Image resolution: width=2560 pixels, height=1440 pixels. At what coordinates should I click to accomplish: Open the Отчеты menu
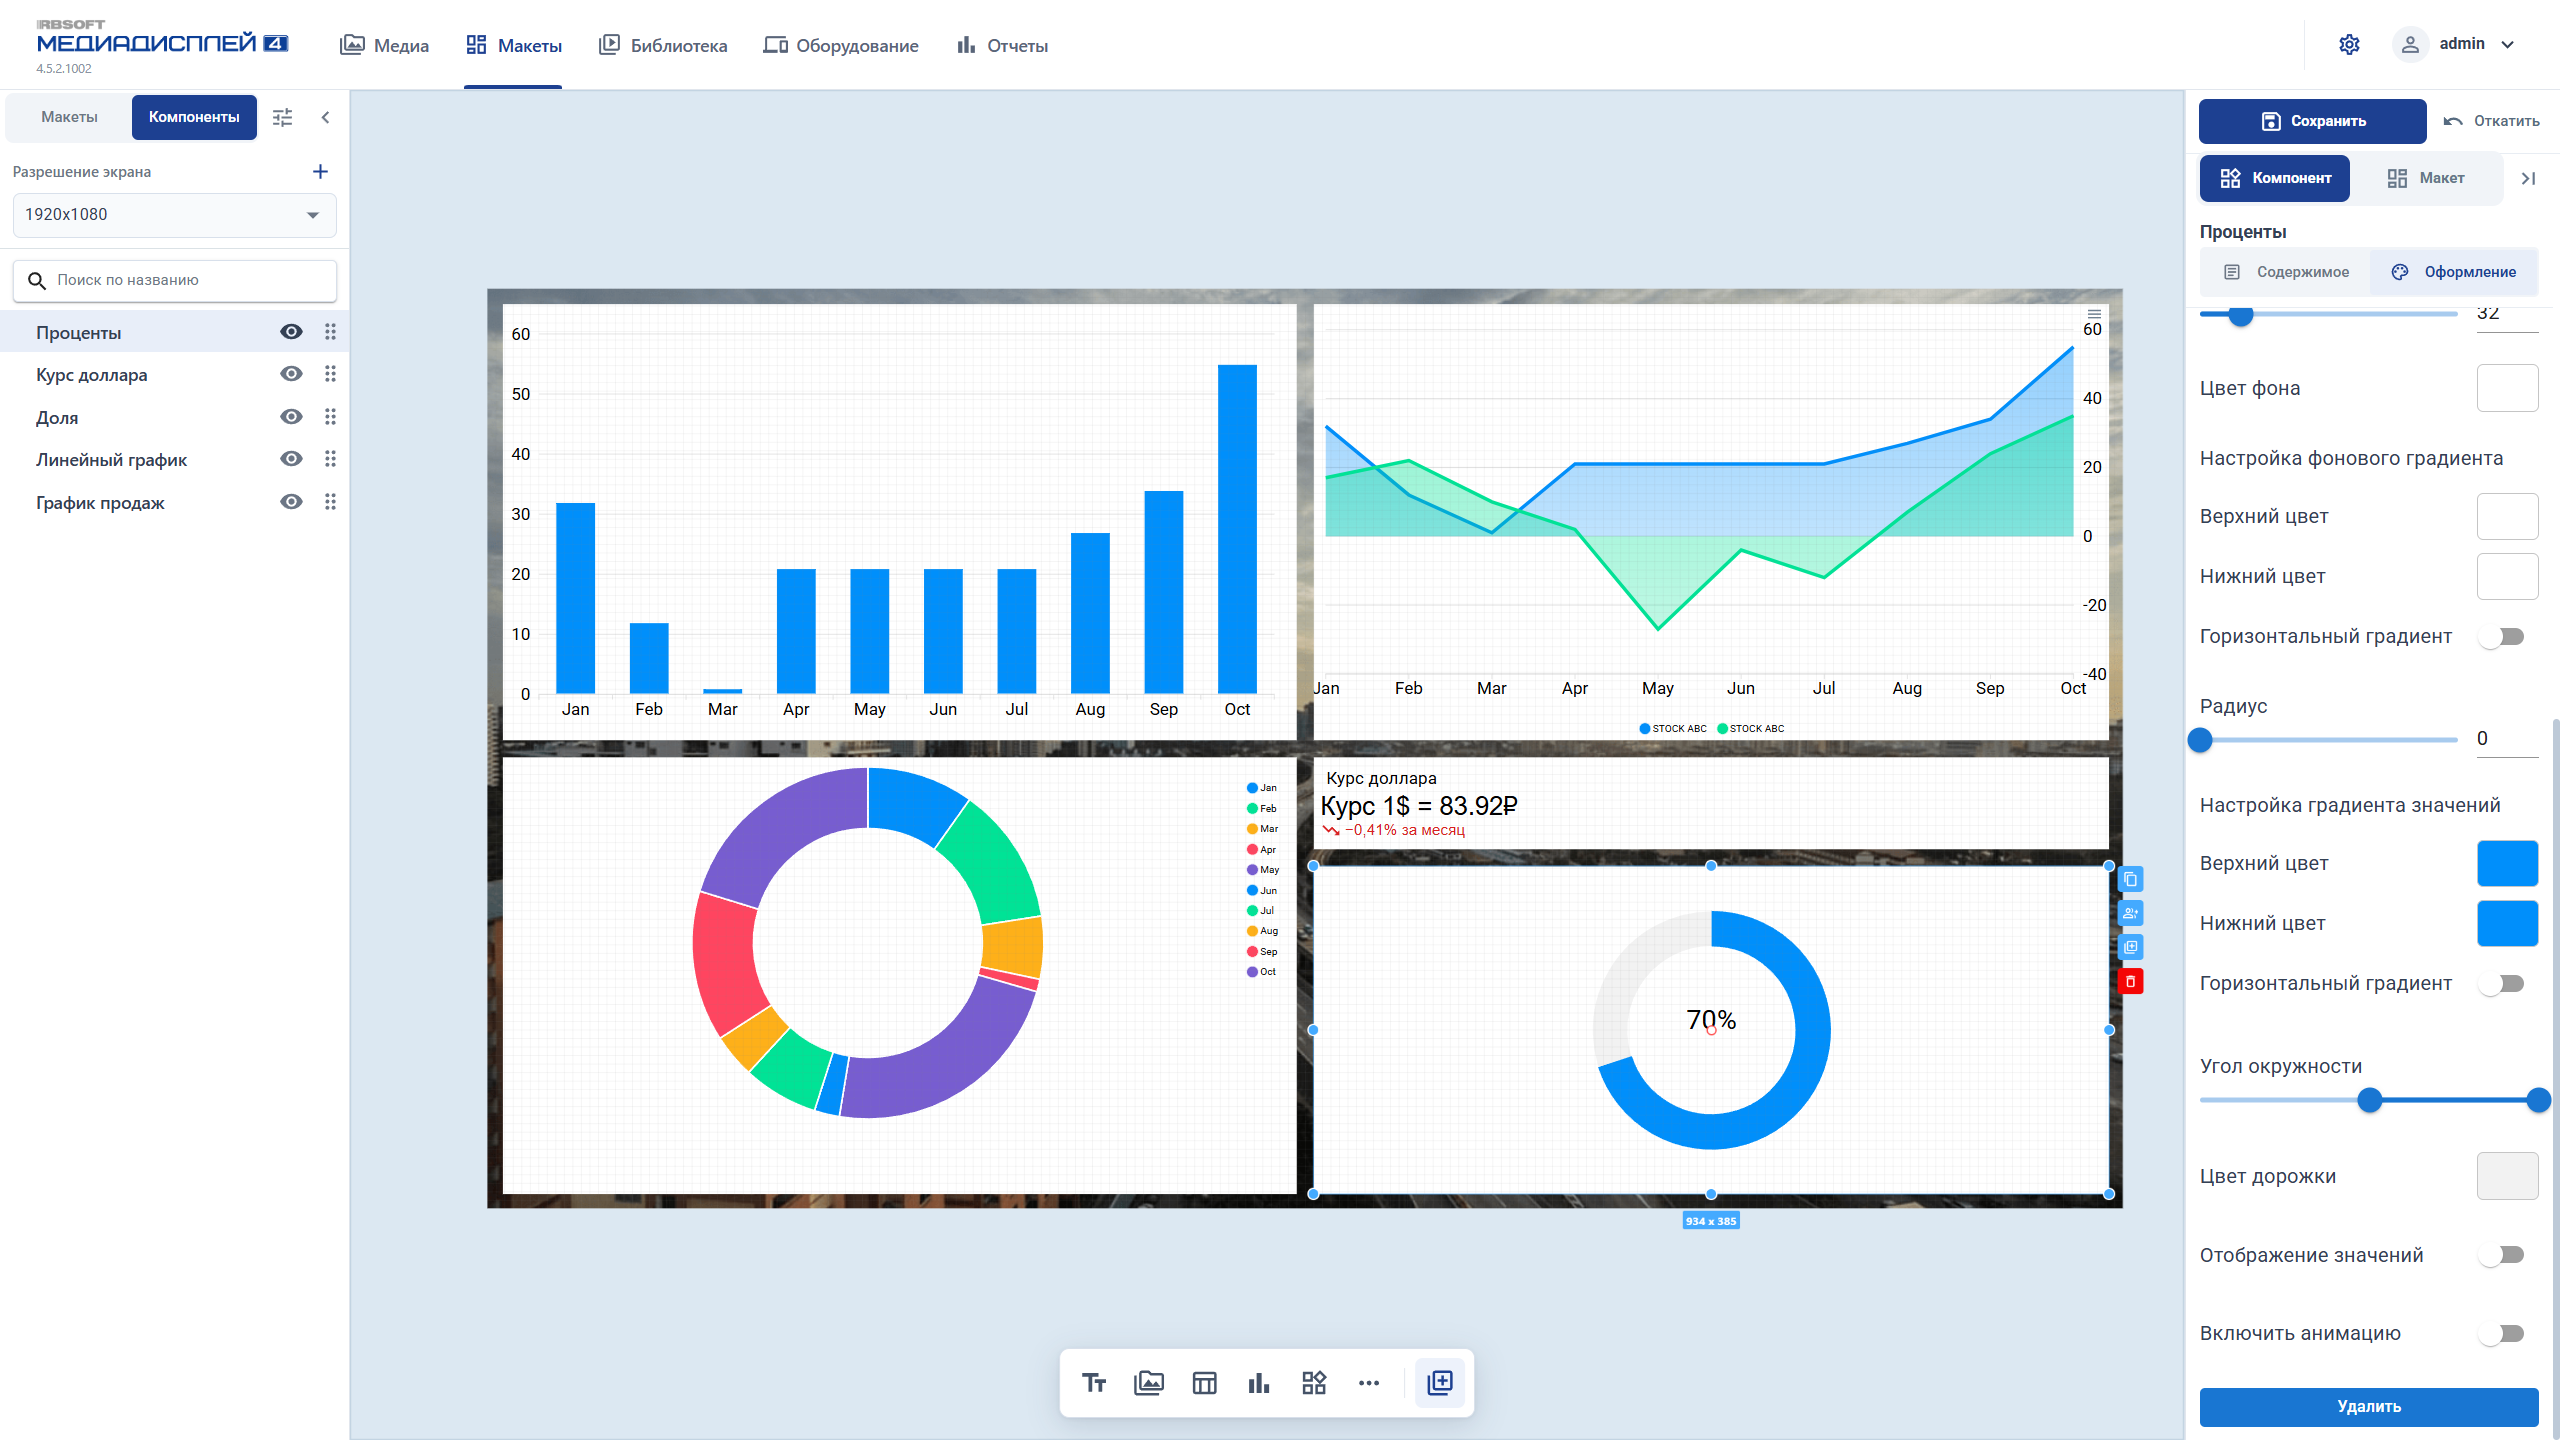click(x=1002, y=45)
